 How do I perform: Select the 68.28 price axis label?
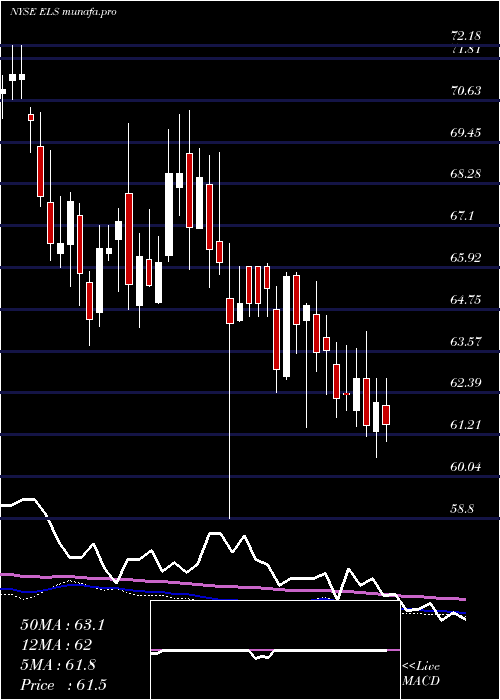tap(466, 174)
